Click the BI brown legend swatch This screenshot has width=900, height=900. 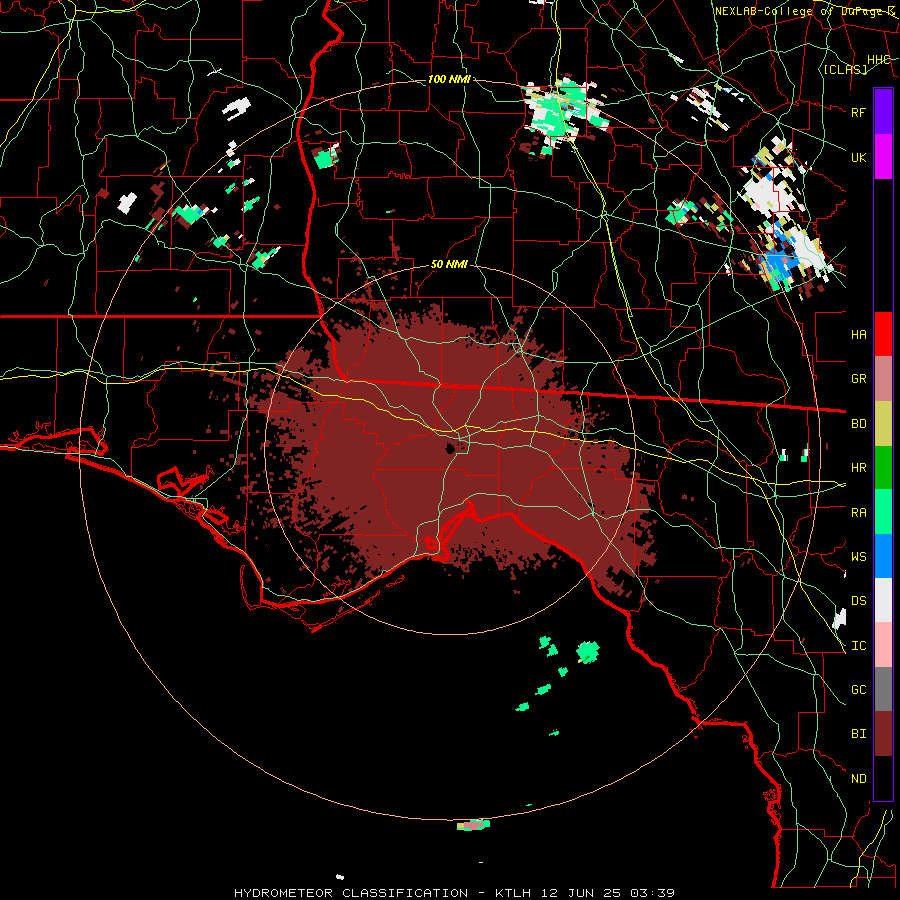coord(883,734)
